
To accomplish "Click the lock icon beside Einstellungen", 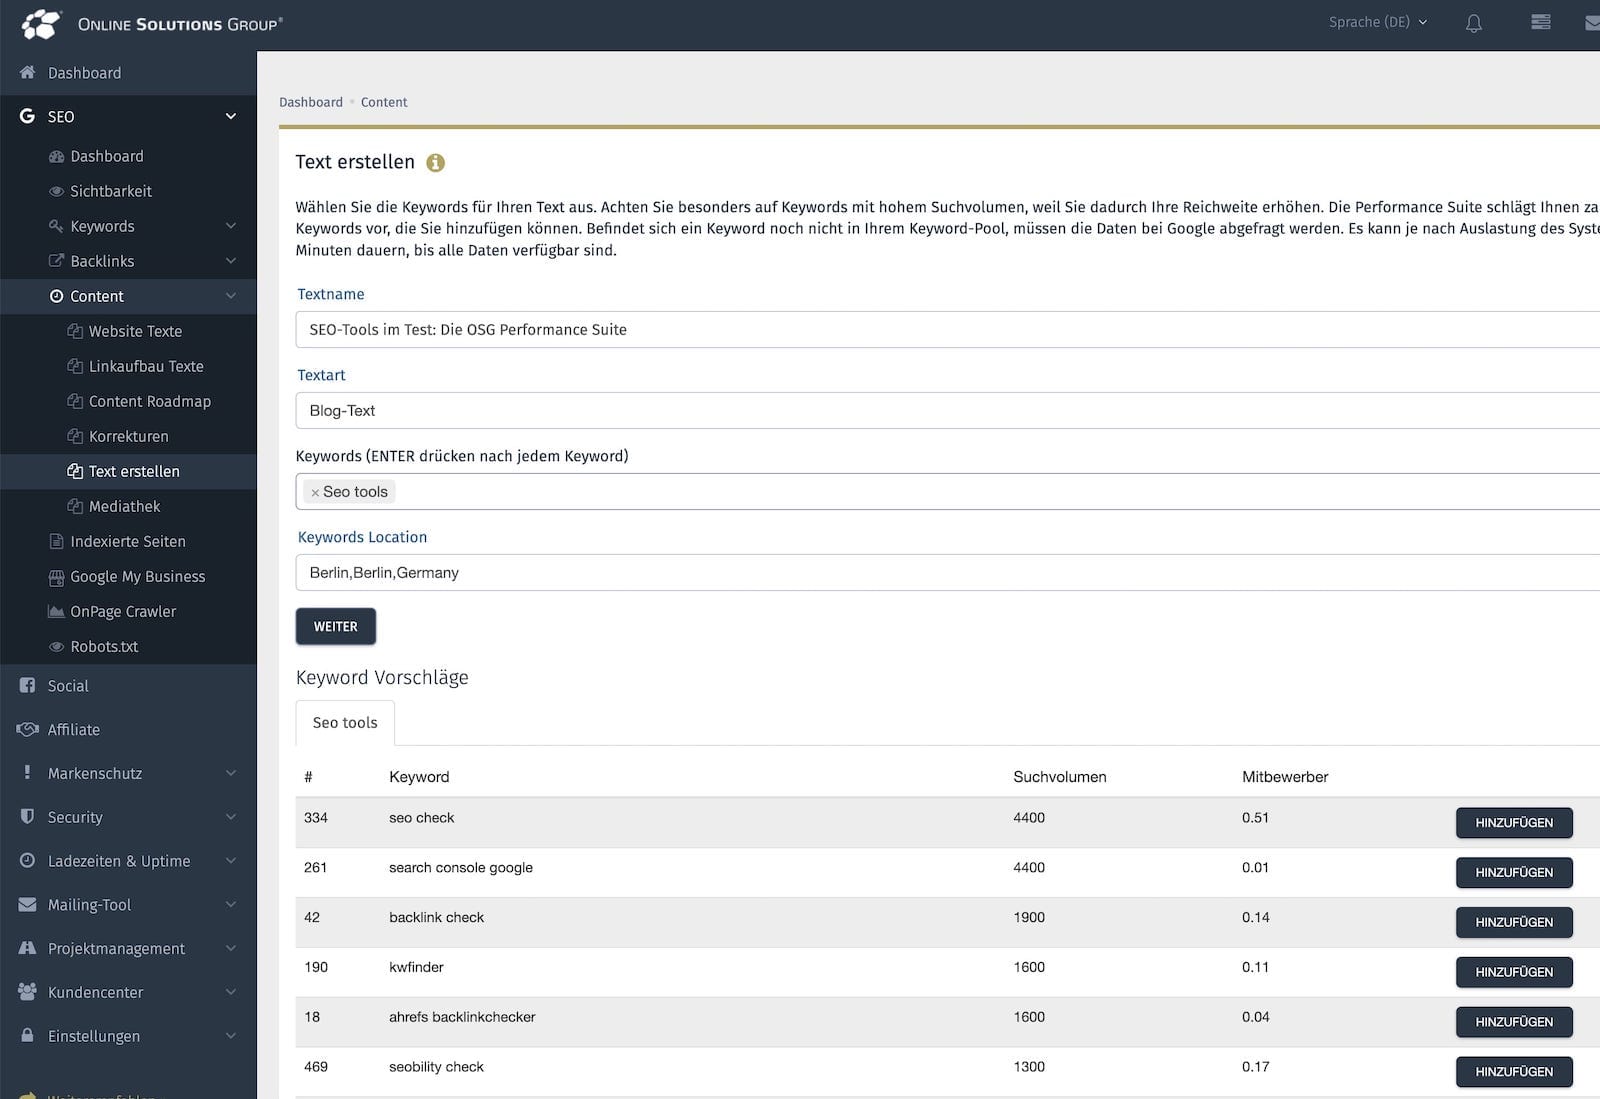I will pyautogui.click(x=27, y=1036).
